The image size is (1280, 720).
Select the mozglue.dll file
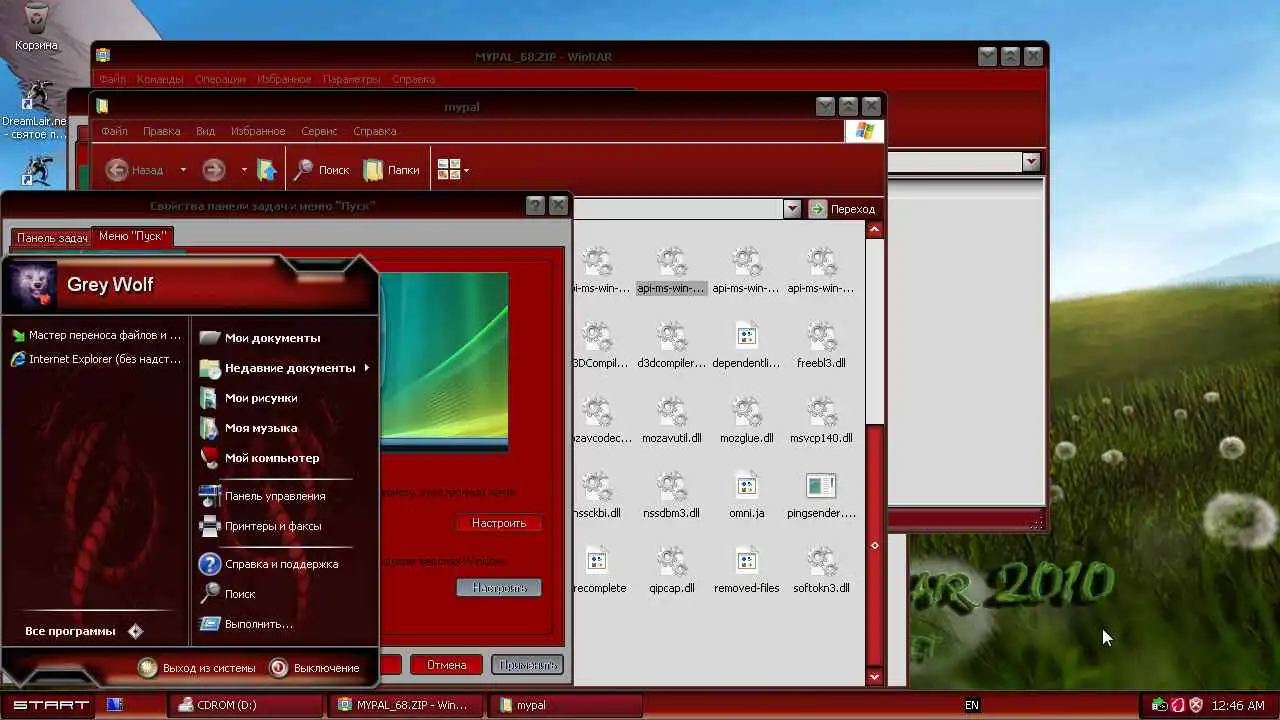tap(746, 421)
